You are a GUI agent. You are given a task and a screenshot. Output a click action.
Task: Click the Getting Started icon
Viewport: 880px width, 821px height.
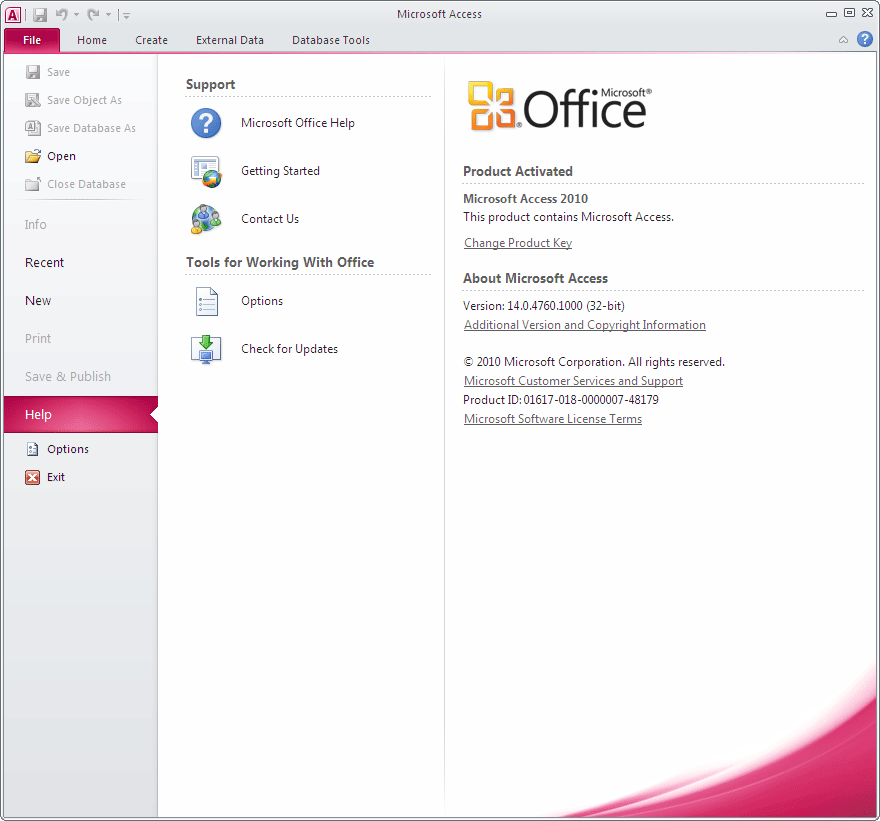(206, 171)
